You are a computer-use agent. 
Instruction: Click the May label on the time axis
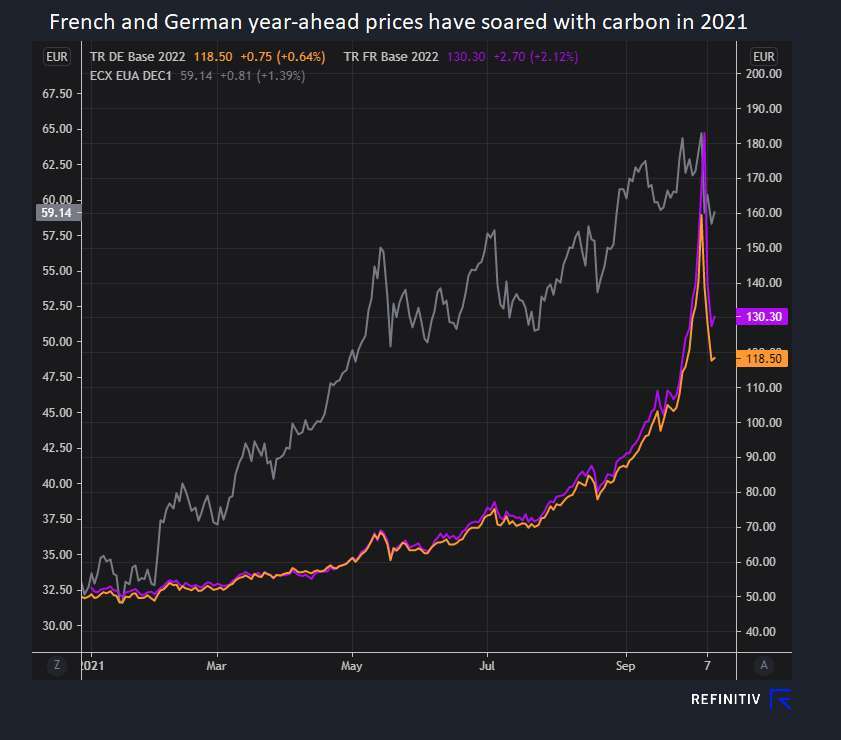tap(351, 664)
